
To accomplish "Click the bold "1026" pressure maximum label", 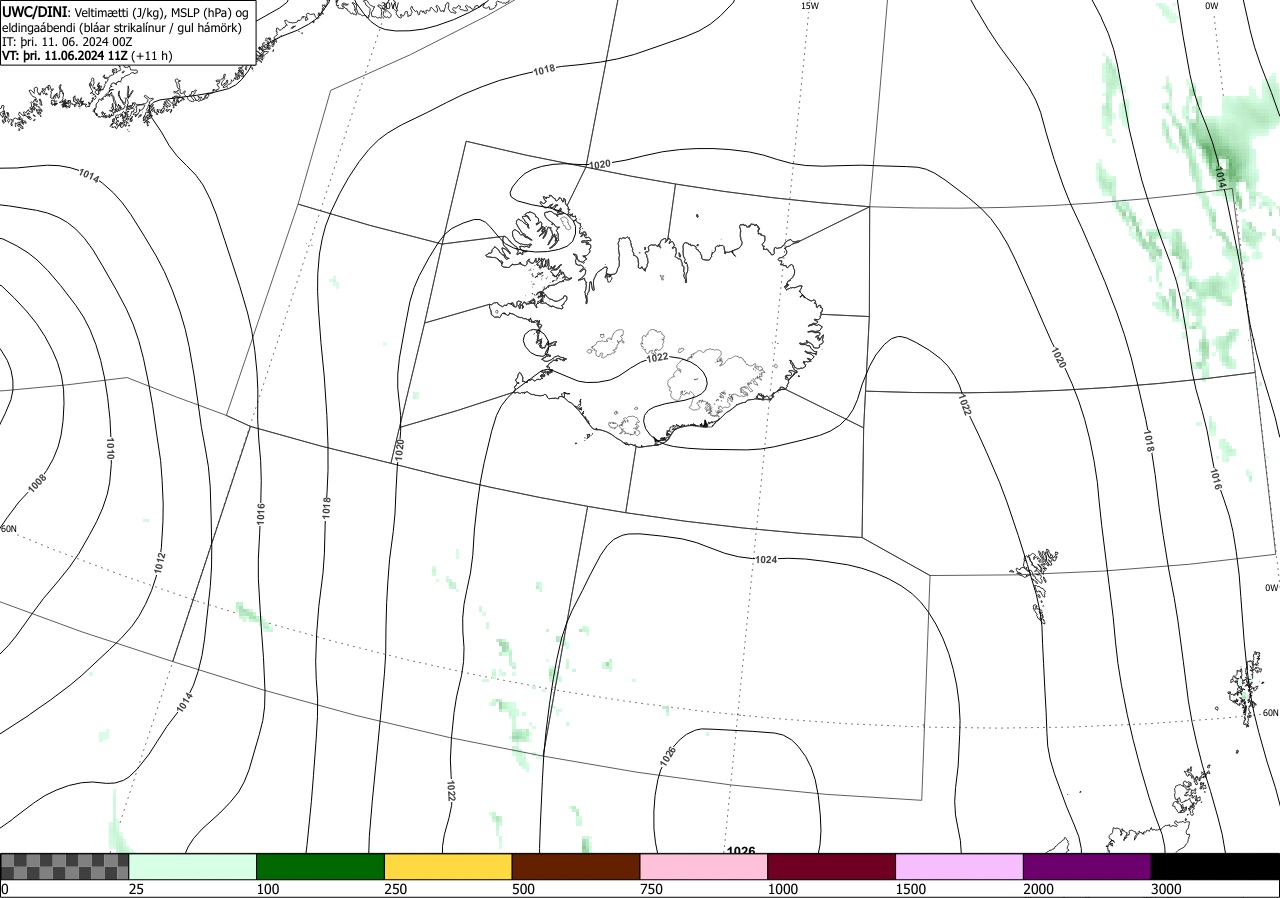I will [x=741, y=851].
